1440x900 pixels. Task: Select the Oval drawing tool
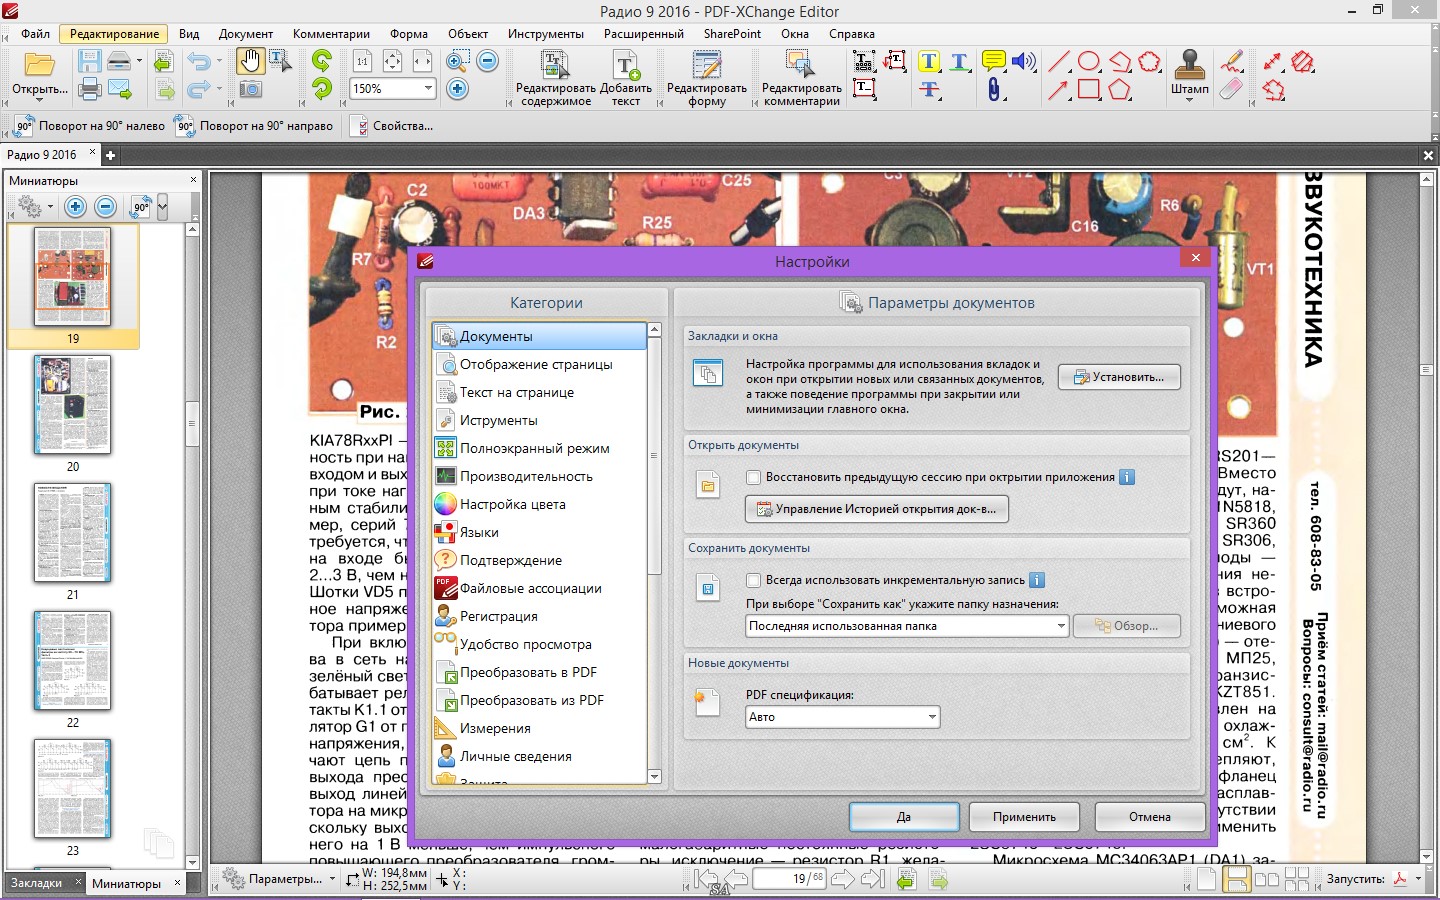click(1089, 61)
